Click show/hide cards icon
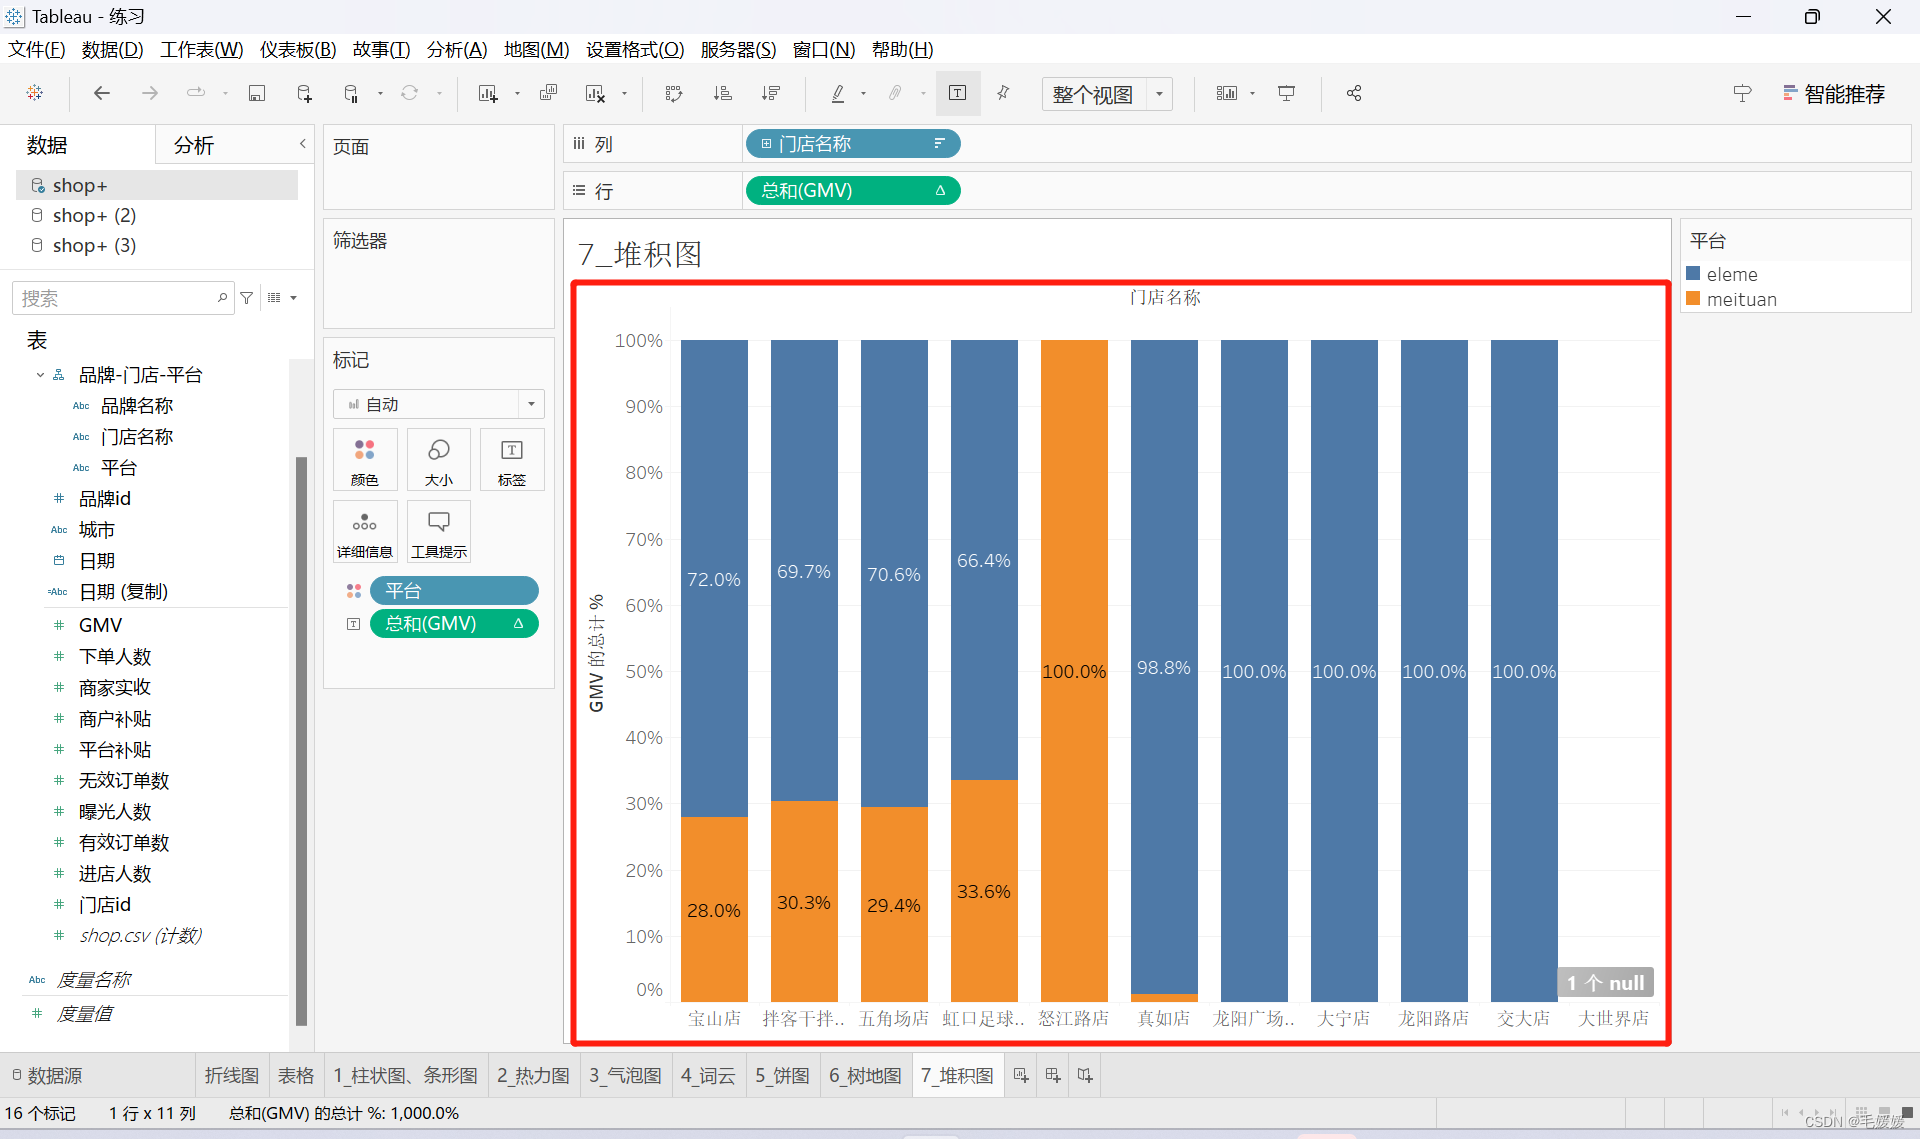This screenshot has width=1920, height=1139. click(1227, 93)
